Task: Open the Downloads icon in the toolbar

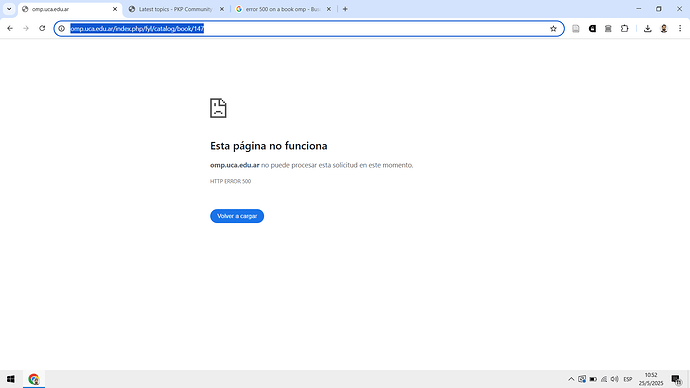Action: 647,29
